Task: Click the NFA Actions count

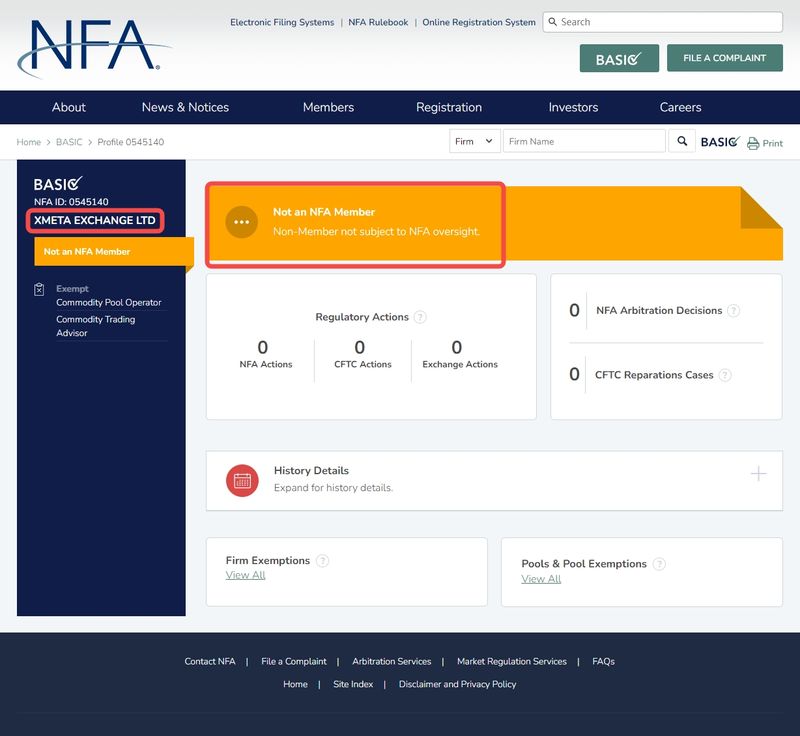Action: coord(263,347)
